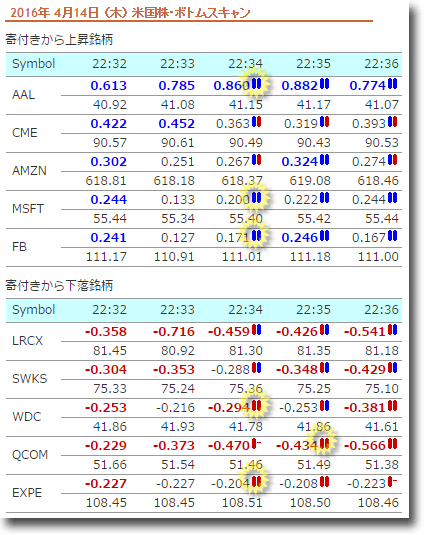Click the heading 寄付きから下落銘柄
This screenshot has width=426, height=535.
pyautogui.click(x=59, y=286)
